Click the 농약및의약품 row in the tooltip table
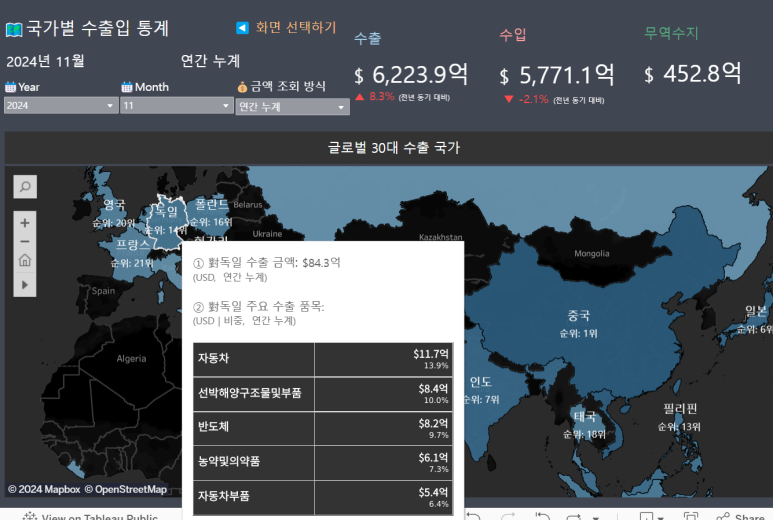 tap(323, 463)
